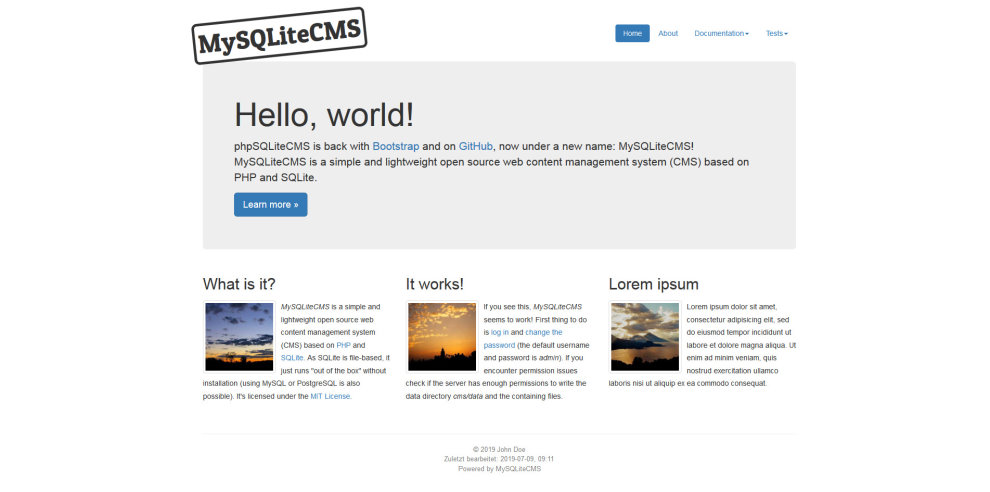This screenshot has width=990, height=492.
Task: Open the orange sunset thumbnail under It works!
Action: [442, 337]
